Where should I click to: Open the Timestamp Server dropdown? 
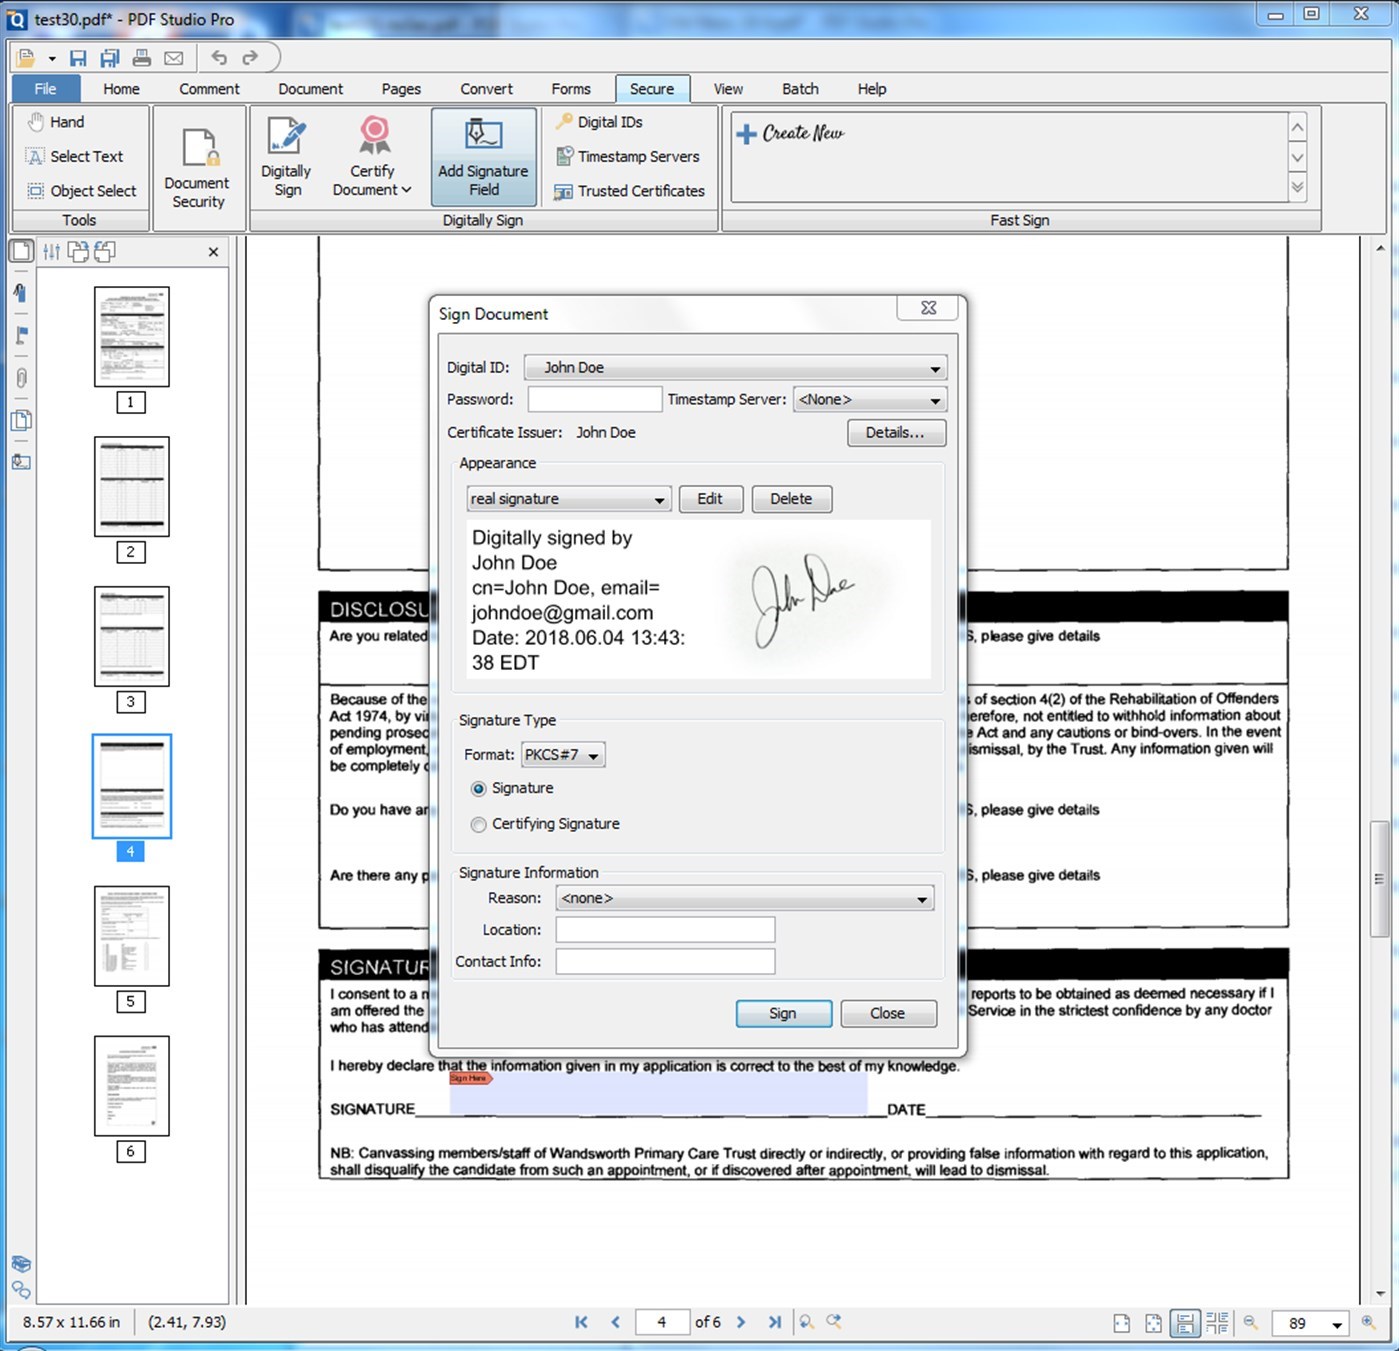tap(869, 400)
